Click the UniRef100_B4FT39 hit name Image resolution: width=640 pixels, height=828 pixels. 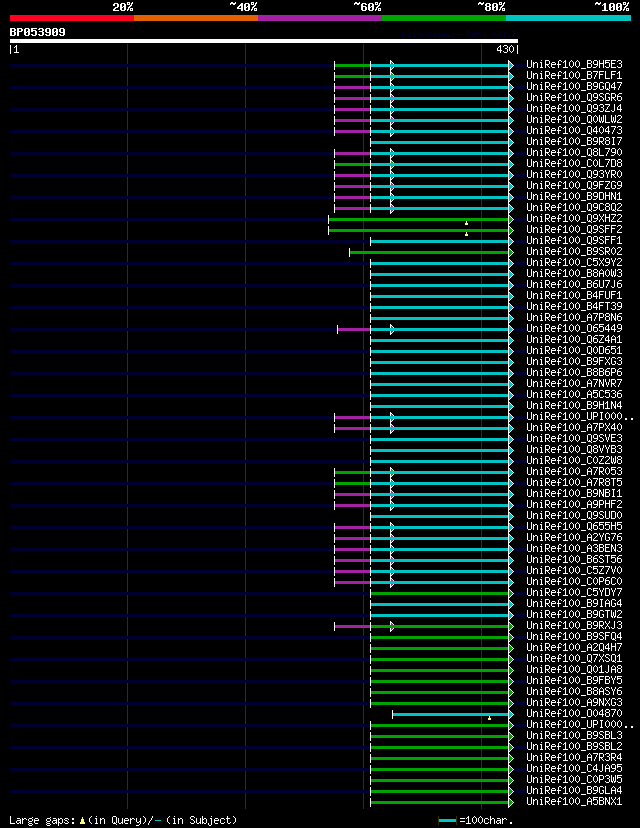point(575,307)
